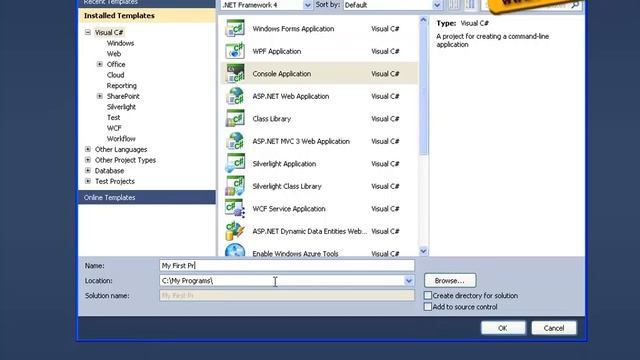Select the Class Library template icon
640x360 pixels.
(x=235, y=118)
